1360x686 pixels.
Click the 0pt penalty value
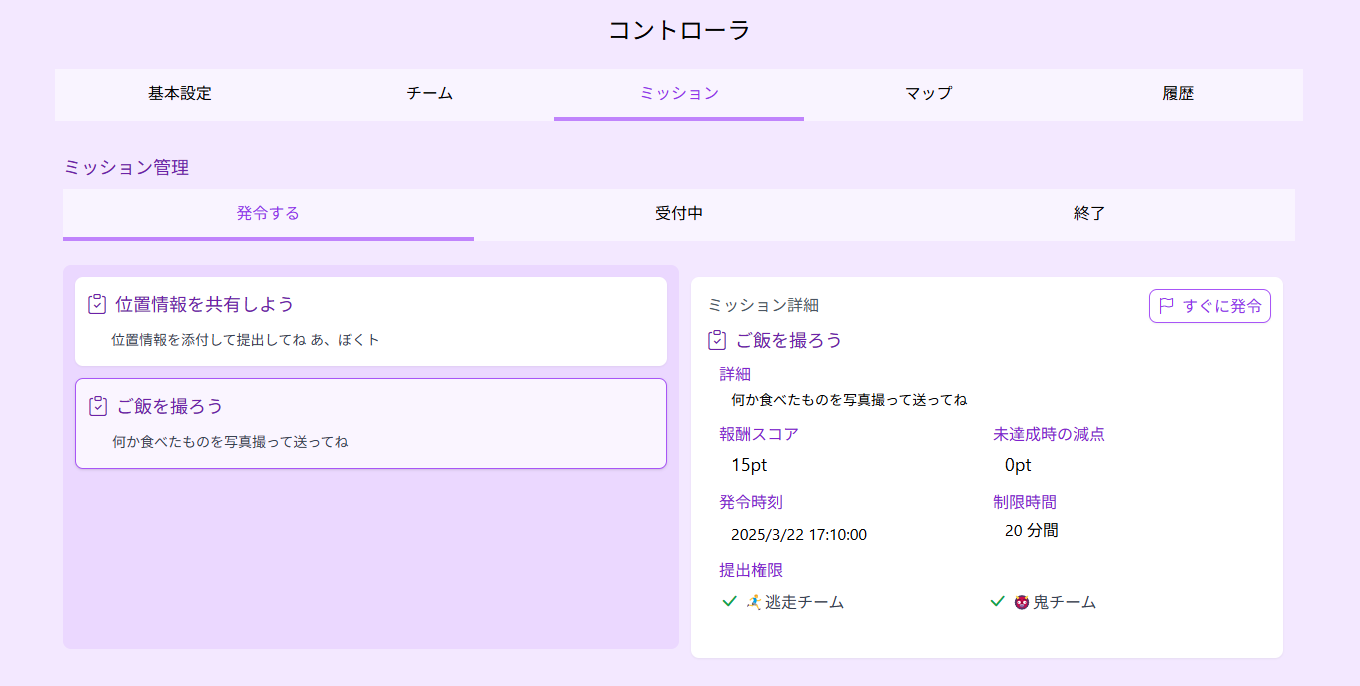1018,465
